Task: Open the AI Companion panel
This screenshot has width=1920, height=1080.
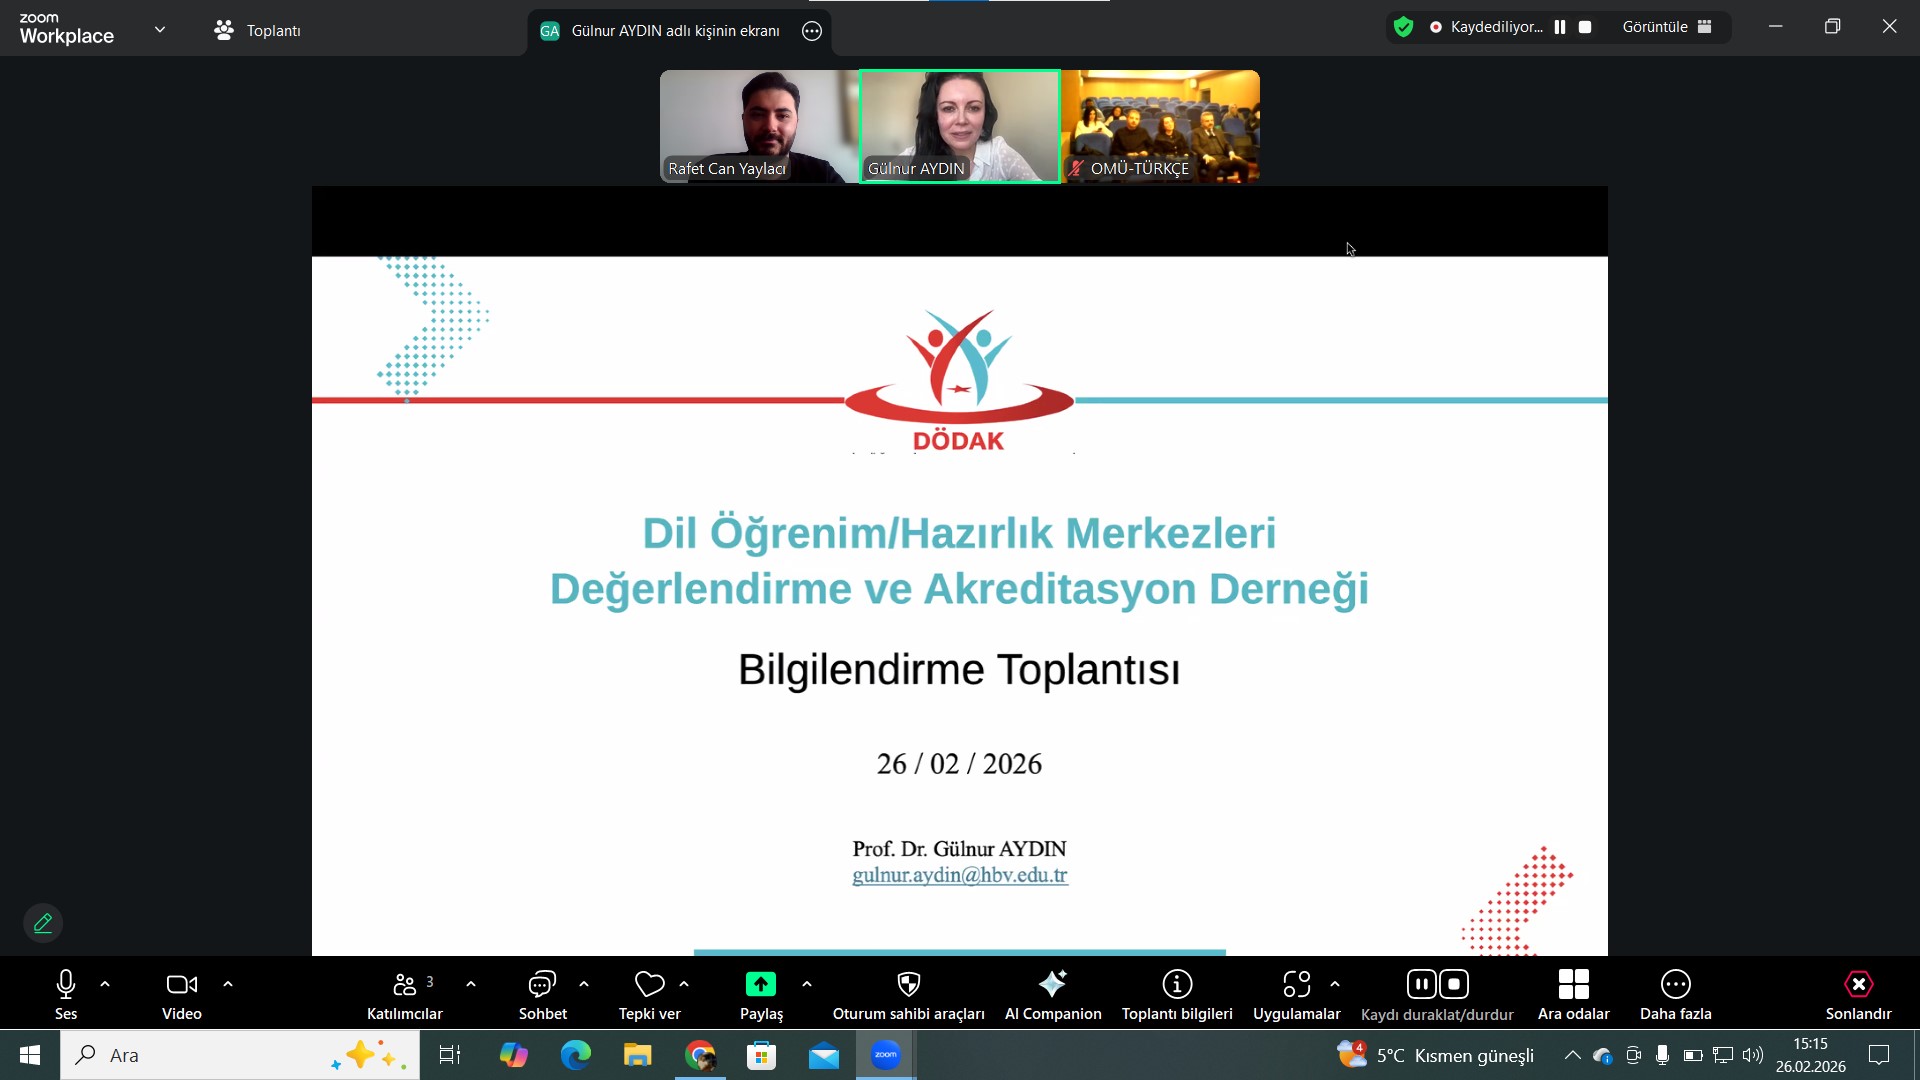Action: (x=1052, y=986)
